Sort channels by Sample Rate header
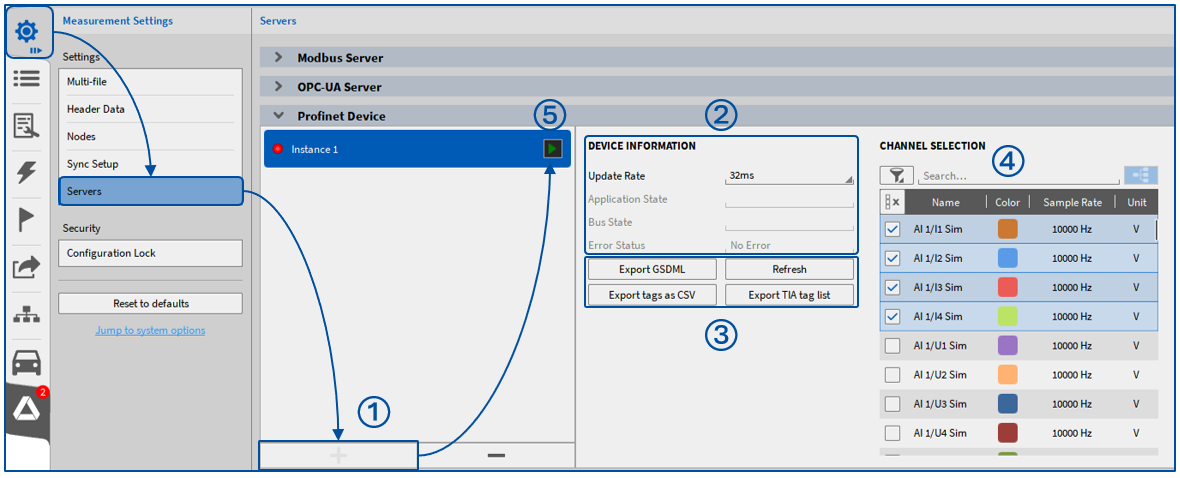The image size is (1180, 478). tap(1072, 202)
